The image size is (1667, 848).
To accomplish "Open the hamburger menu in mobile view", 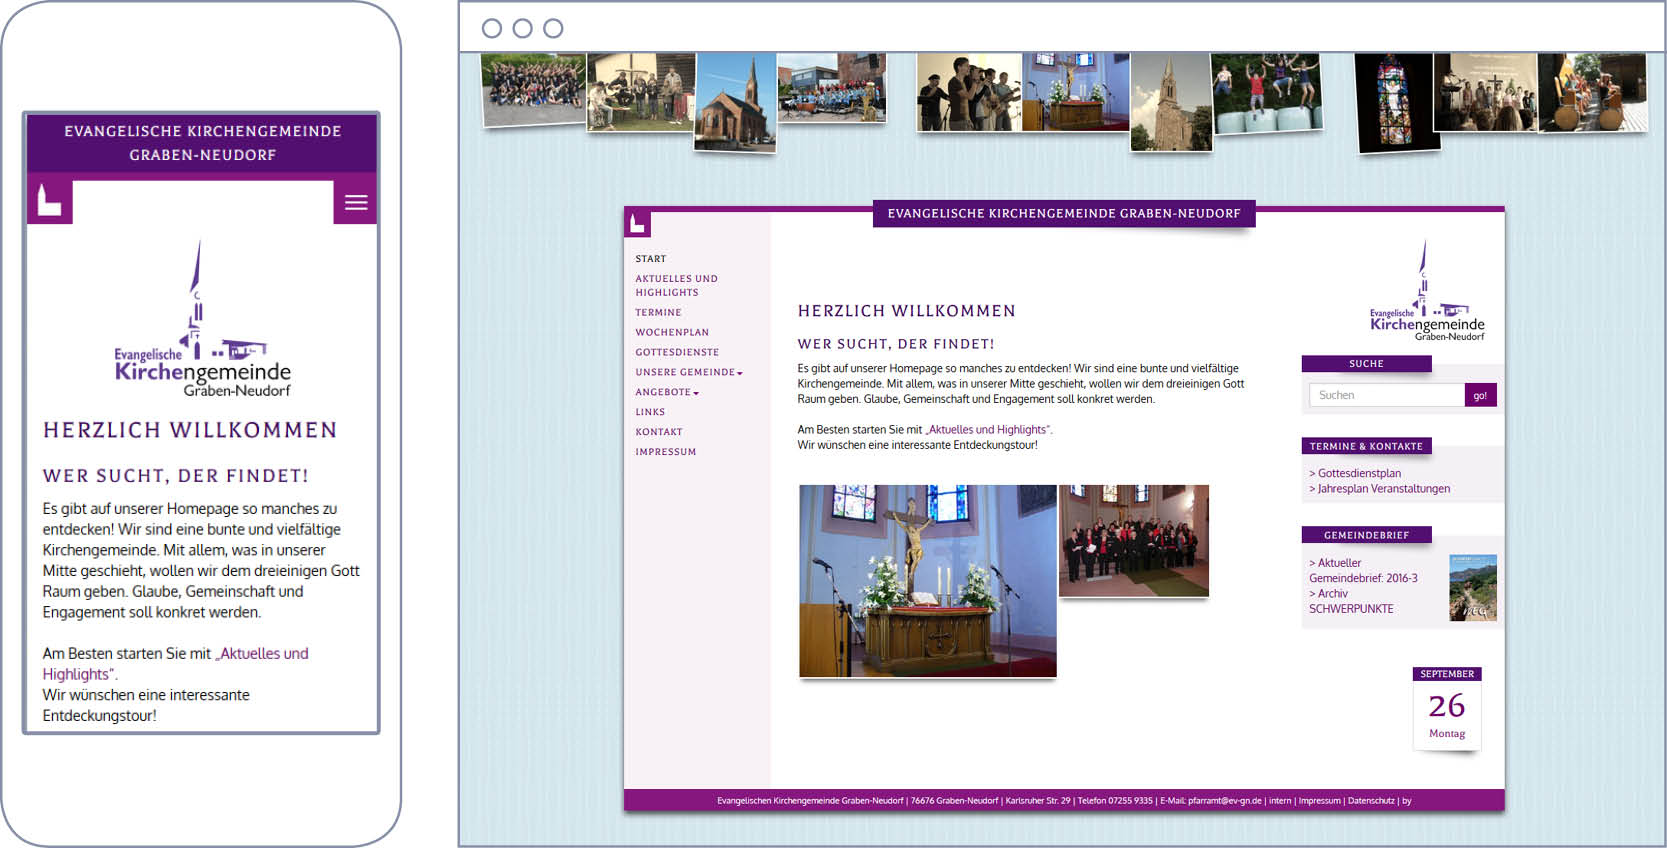I will click(x=355, y=202).
